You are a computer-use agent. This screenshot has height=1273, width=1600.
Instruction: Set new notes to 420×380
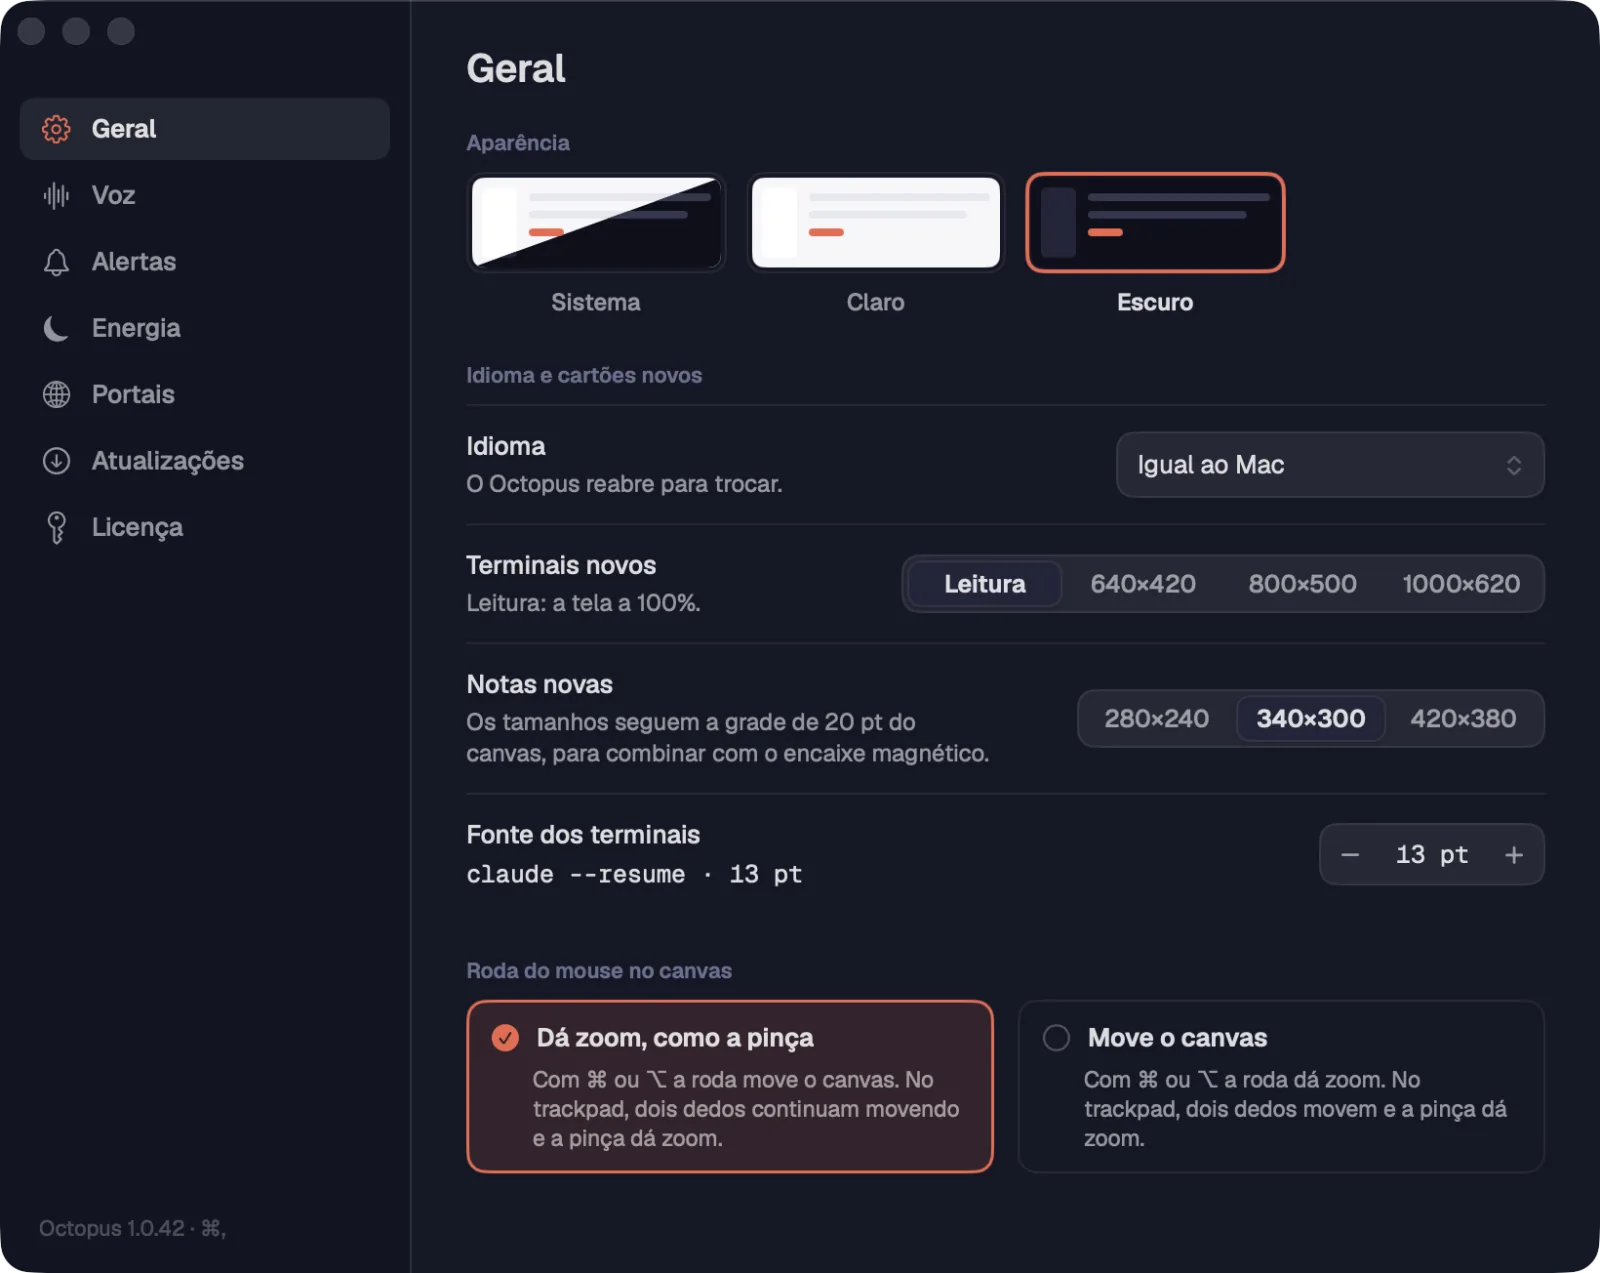pos(1463,719)
